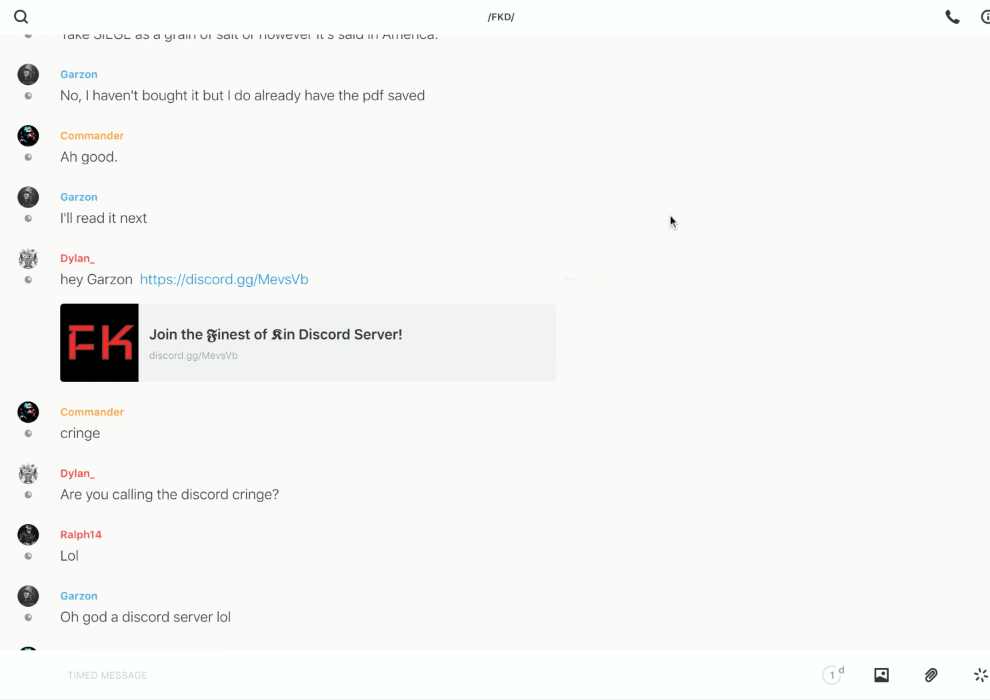Select the Ralph14 username label
990x700 pixels.
(x=81, y=535)
